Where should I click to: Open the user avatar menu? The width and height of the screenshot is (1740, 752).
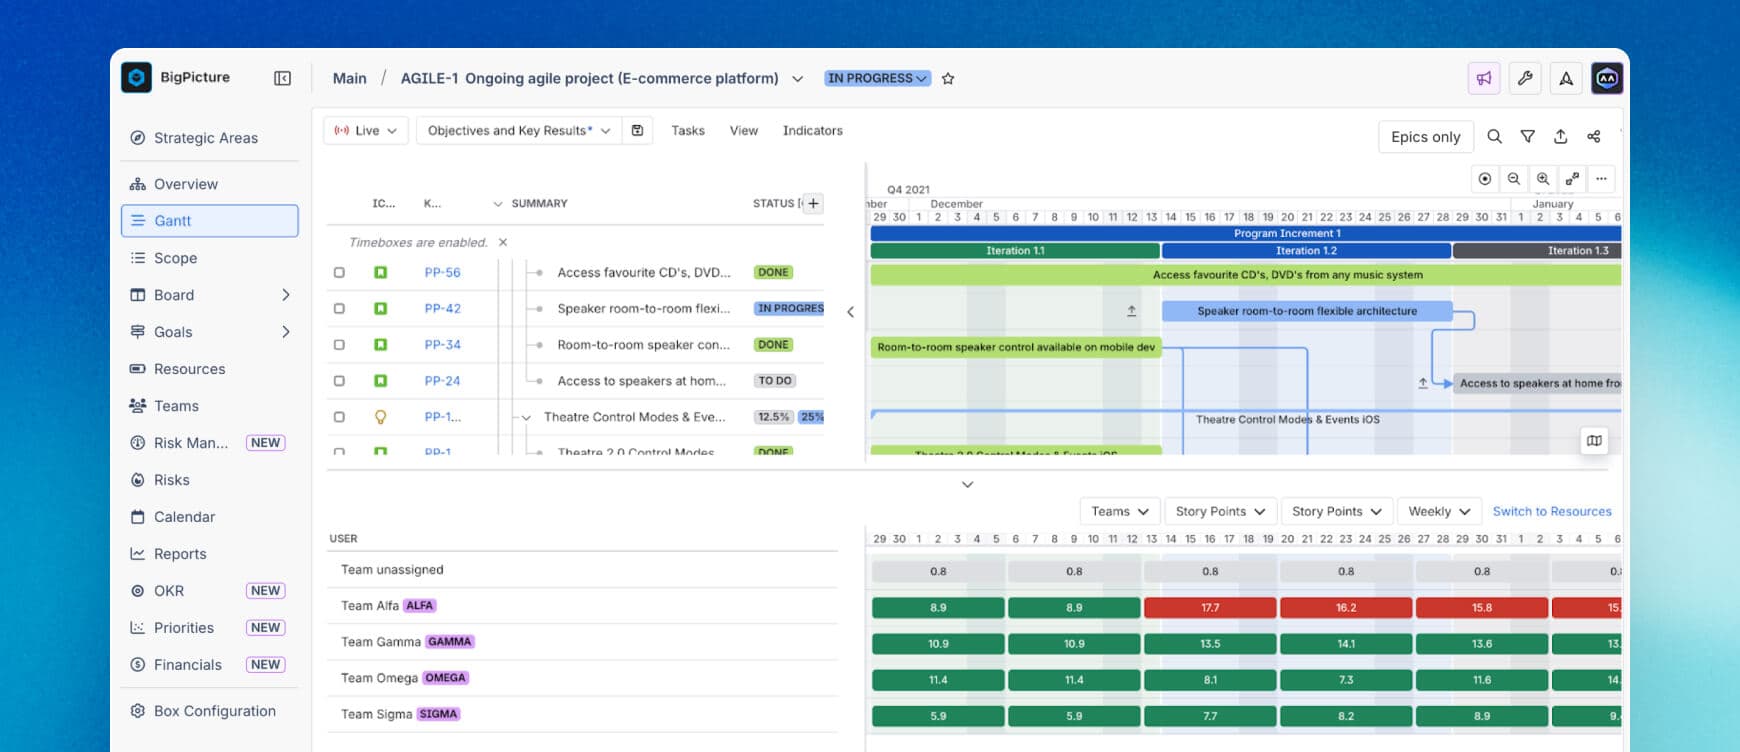[x=1607, y=78]
